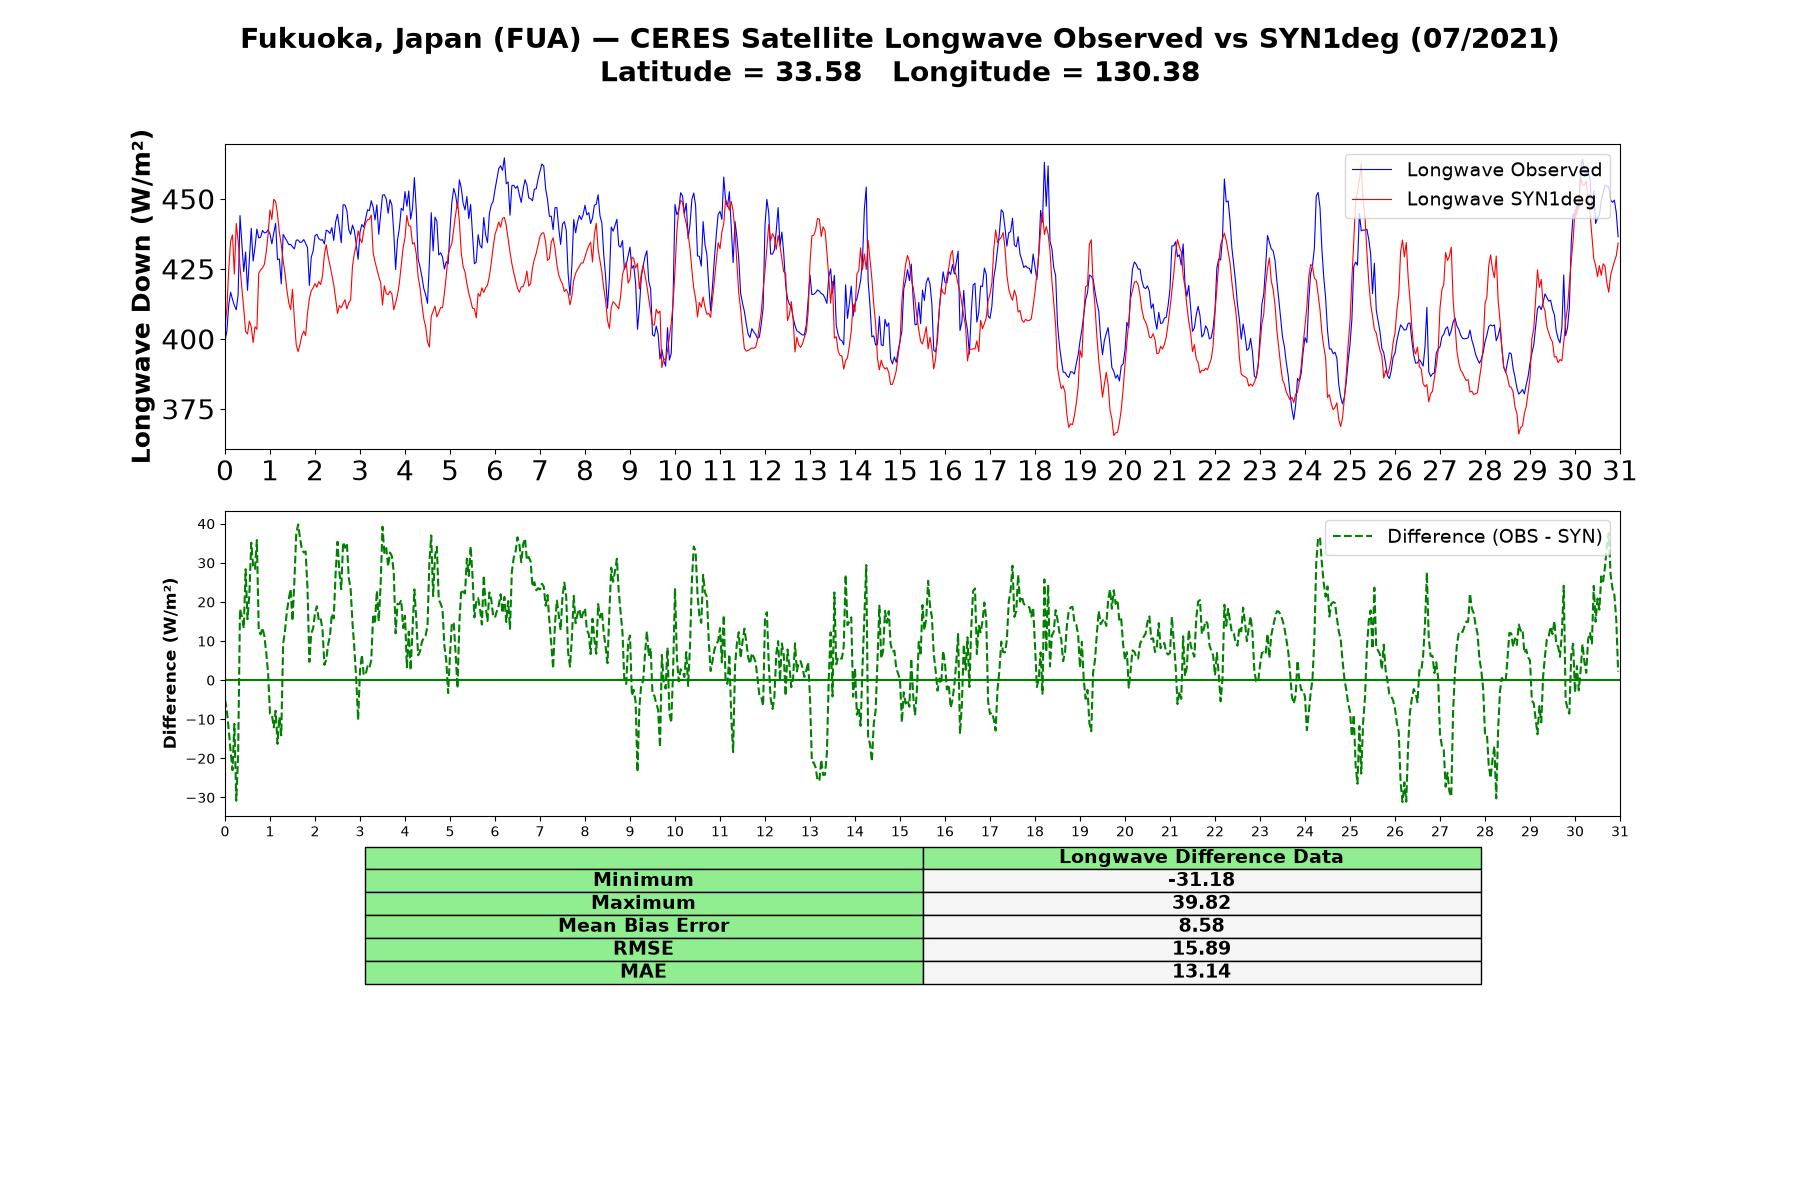Click day 15 tick on upper x-axis
Viewport: 1800px width, 1200px height.
click(x=899, y=471)
